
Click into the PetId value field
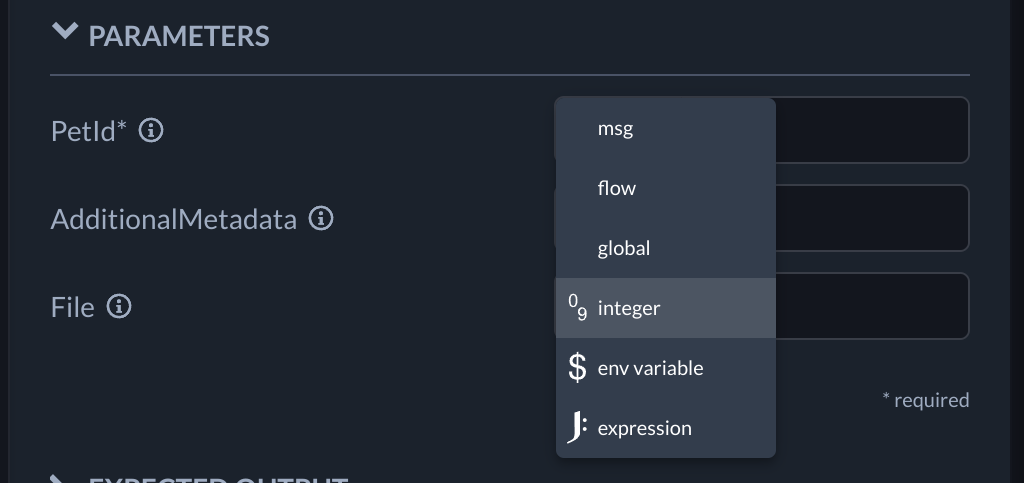point(870,130)
